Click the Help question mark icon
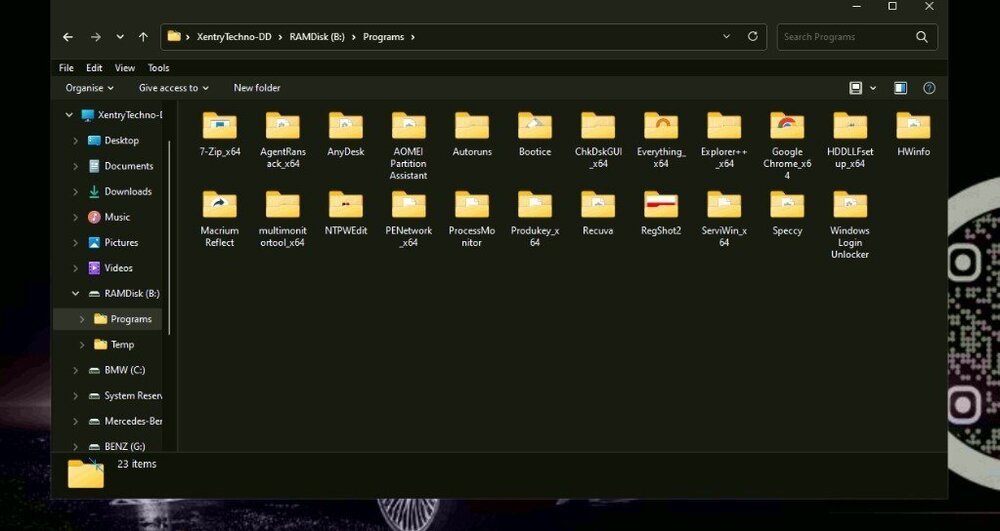The height and width of the screenshot is (531, 1000). click(x=929, y=88)
